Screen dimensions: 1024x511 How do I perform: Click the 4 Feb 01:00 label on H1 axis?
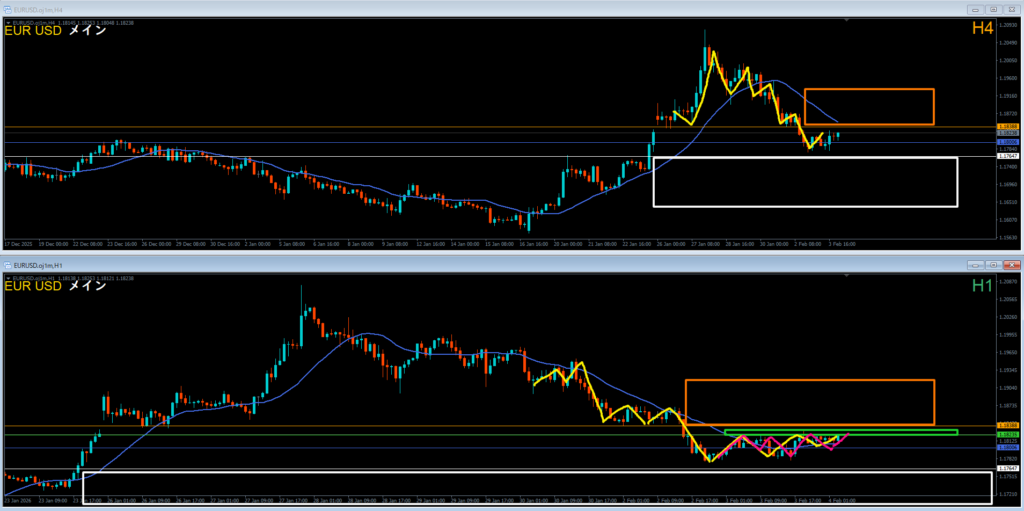[x=842, y=501]
